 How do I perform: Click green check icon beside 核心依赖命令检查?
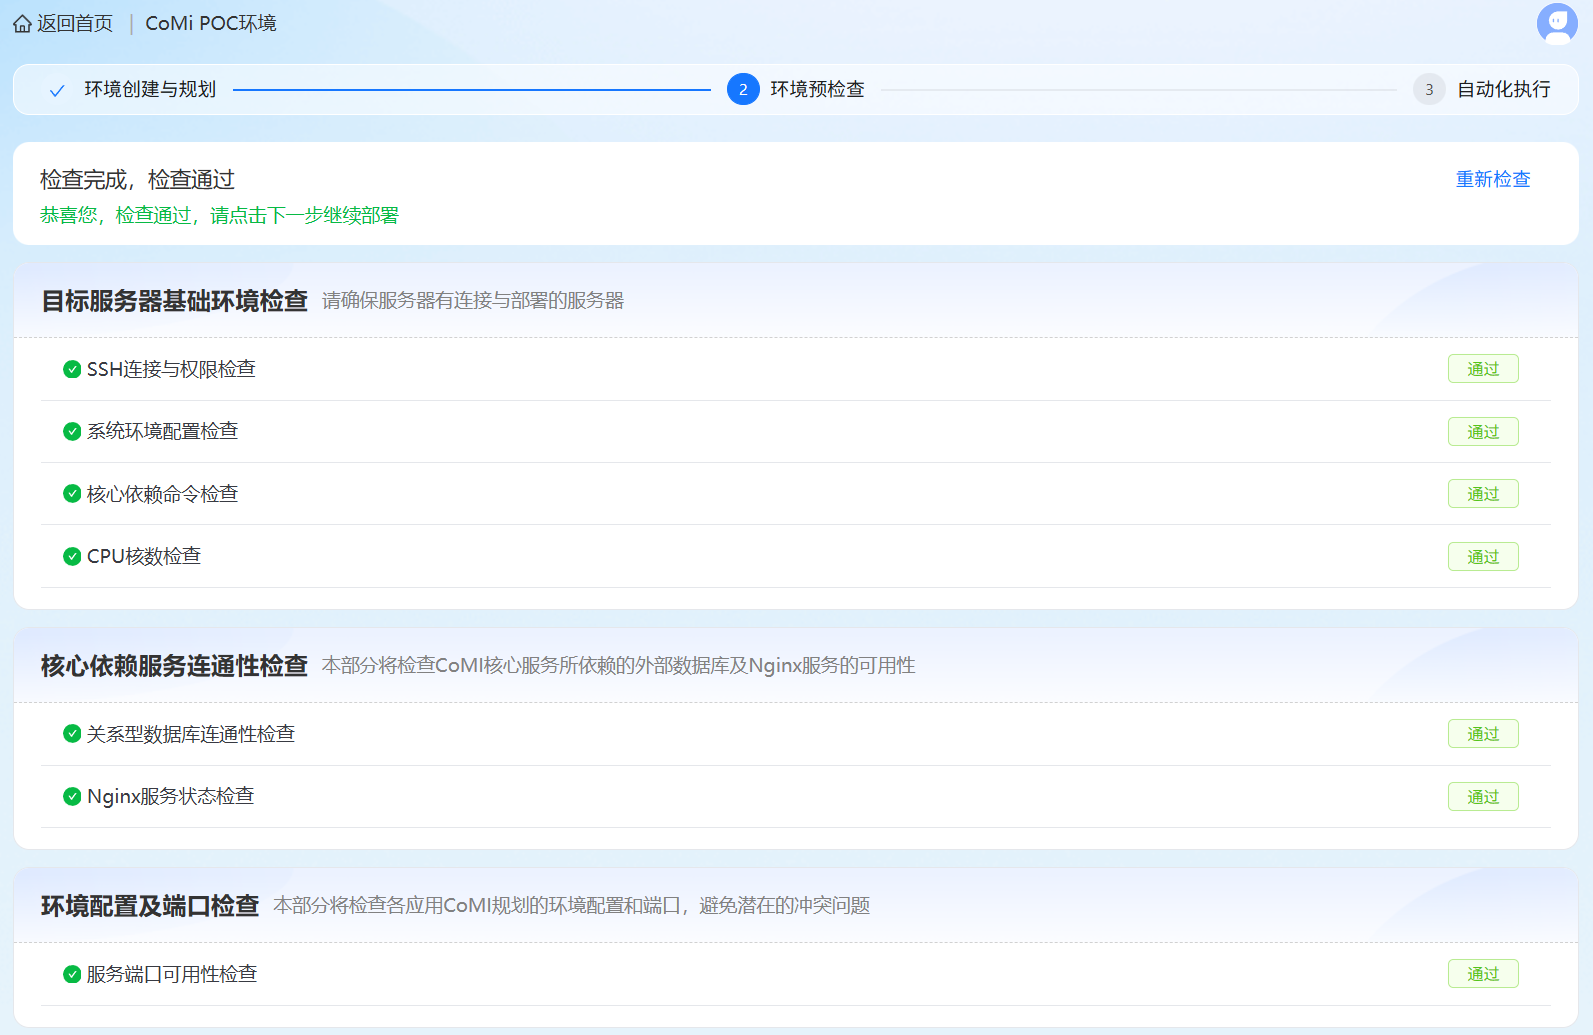[x=72, y=494]
